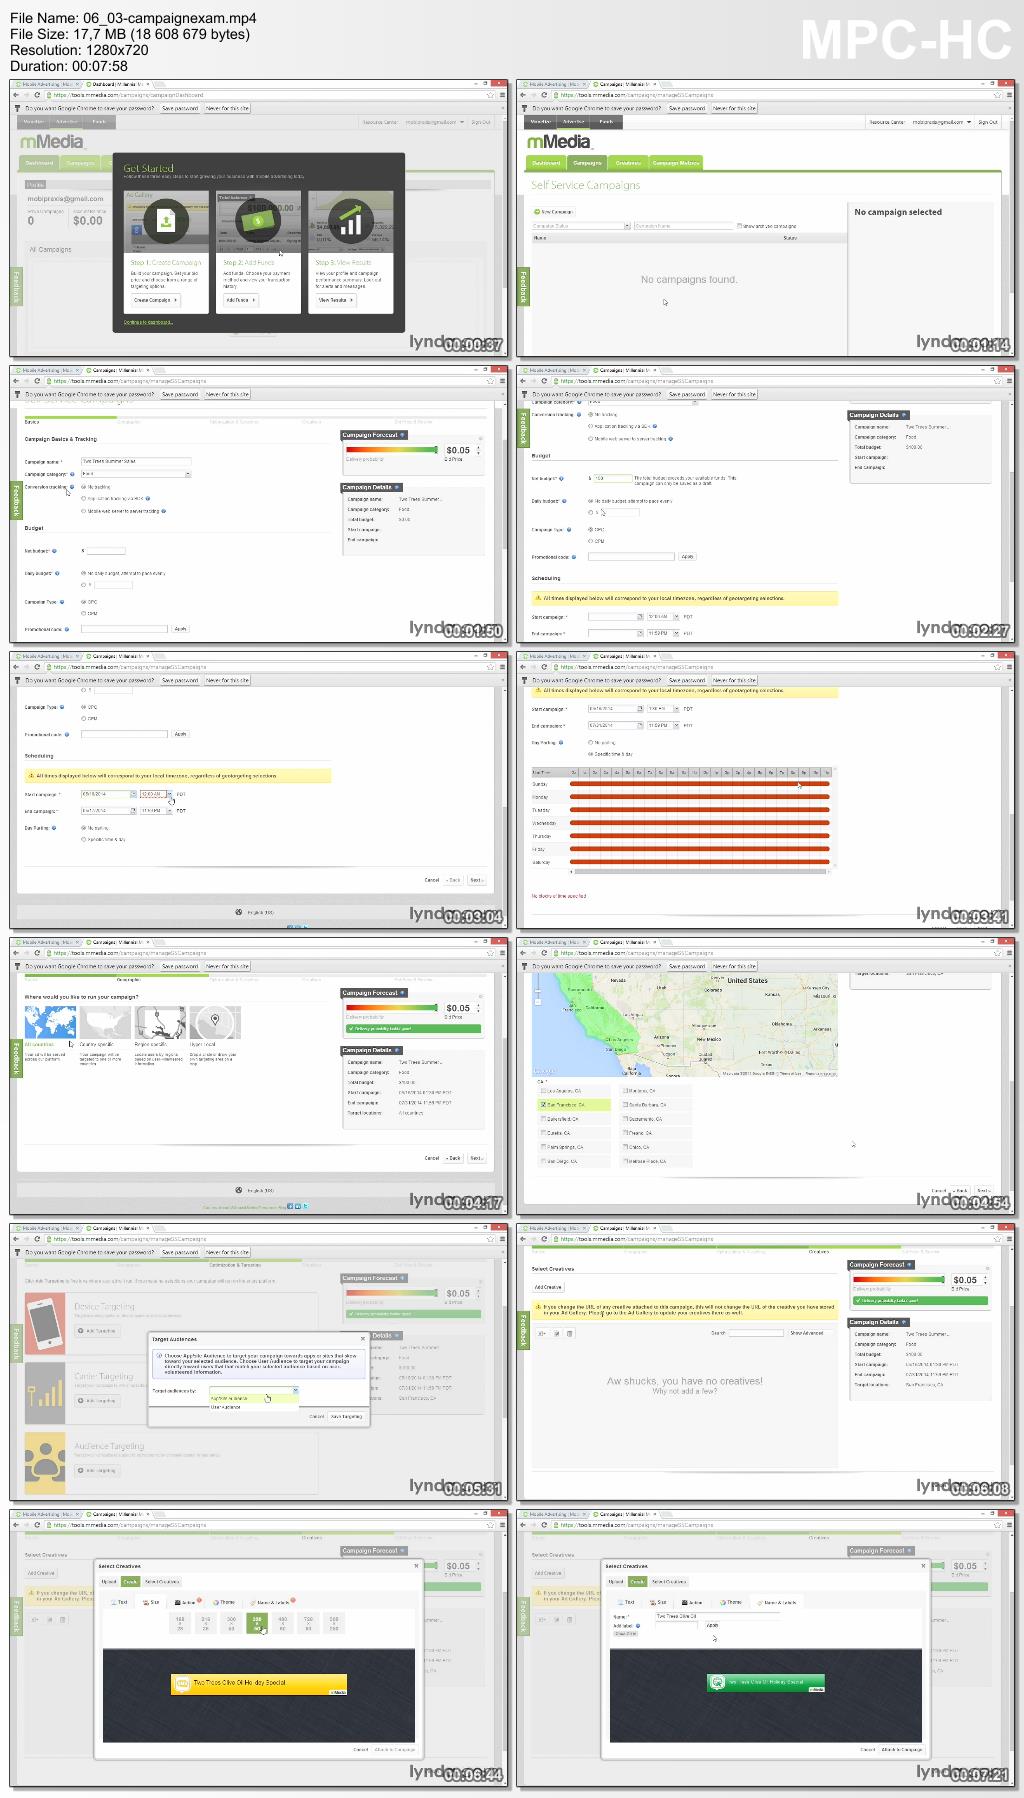This screenshot has width=1024, height=1798.
Task: Click Save Targeting button in 00:05:31 frame
Action: (346, 1416)
